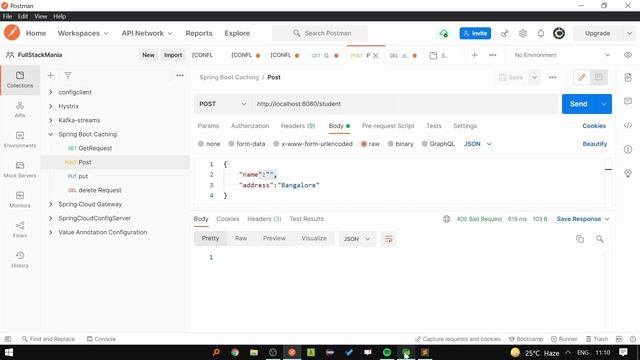Click the edit pencil build mode icon

coord(582,77)
